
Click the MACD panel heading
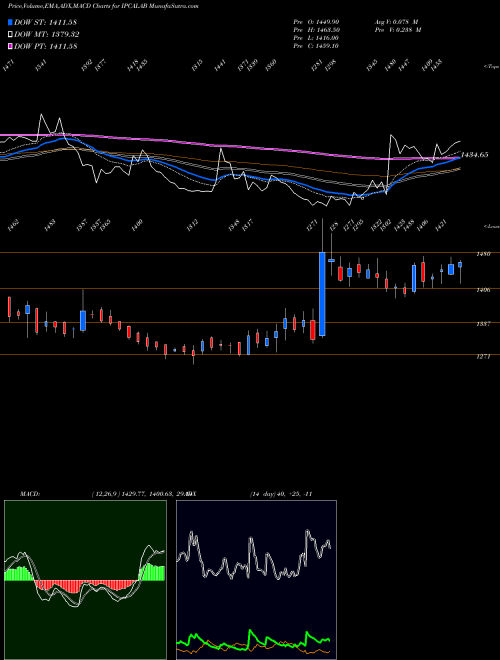[29, 494]
